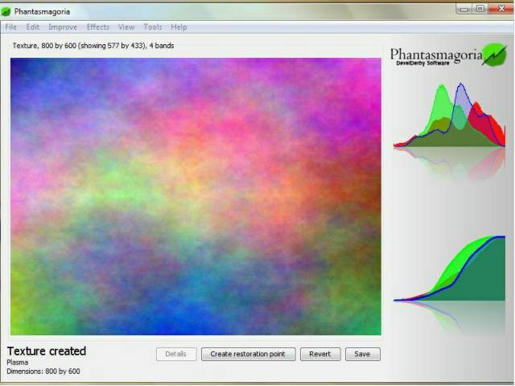Save the plasma texture
515x386 pixels.
tap(363, 354)
